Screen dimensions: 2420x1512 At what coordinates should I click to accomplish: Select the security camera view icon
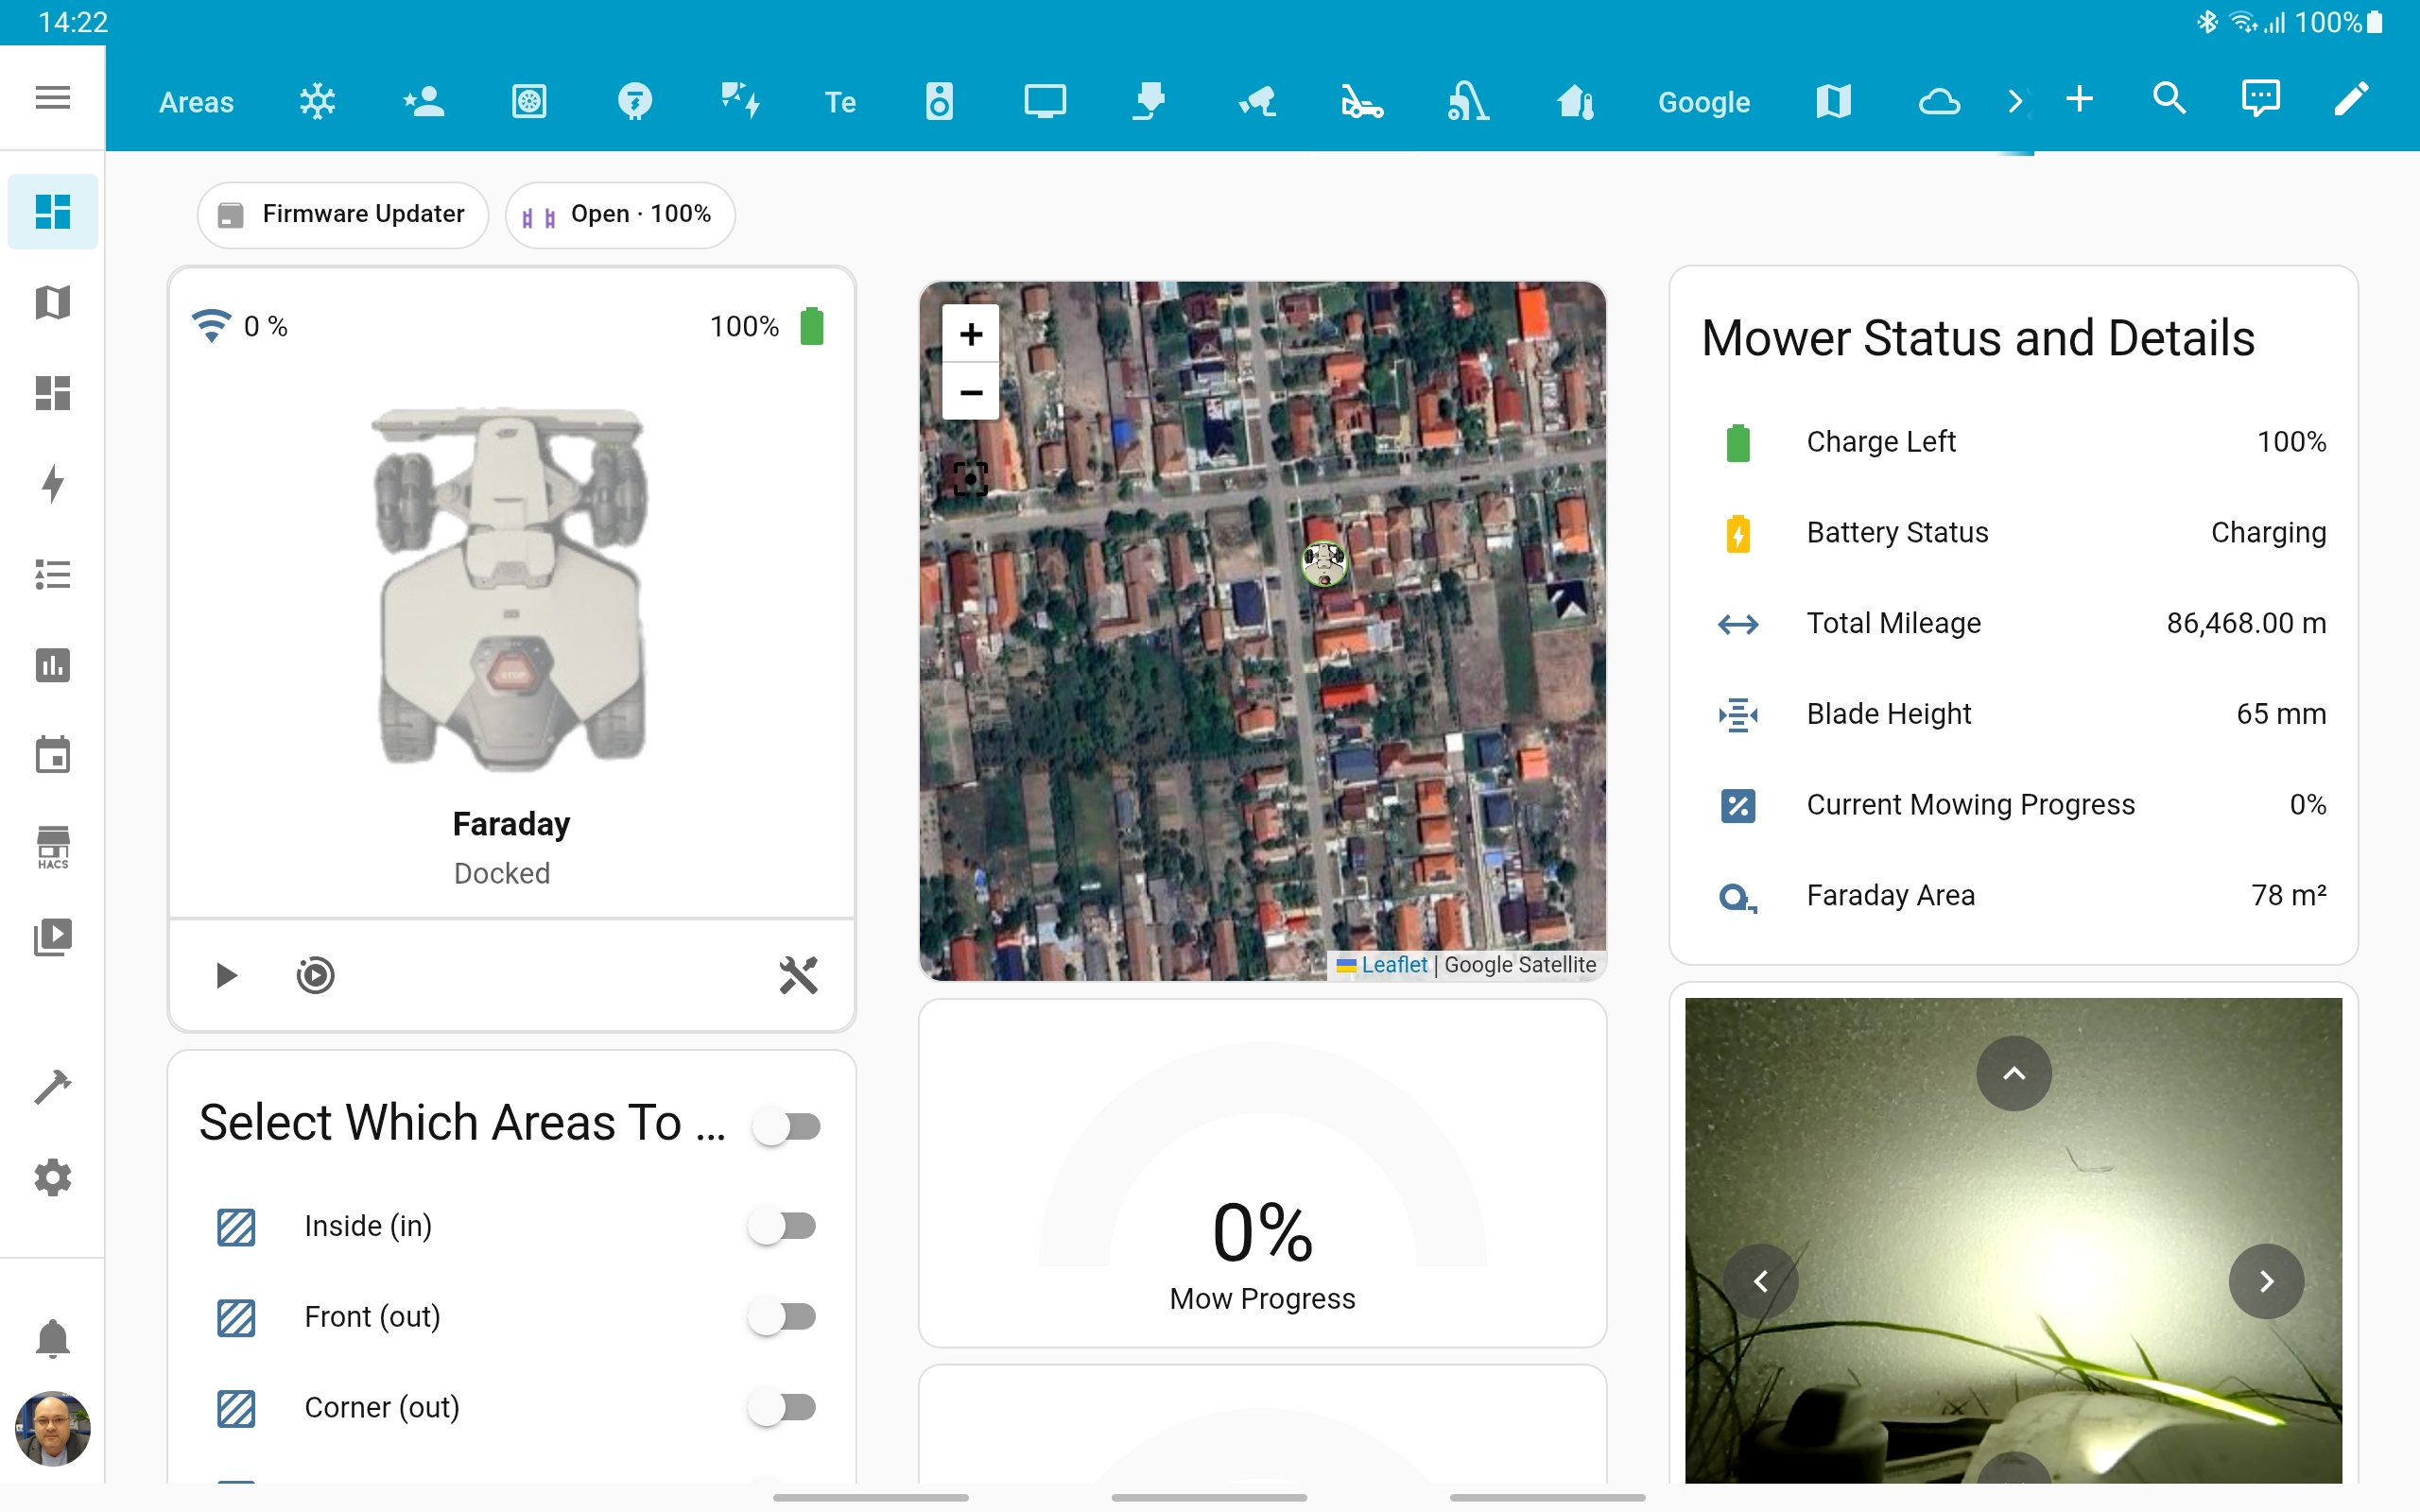click(x=1257, y=101)
